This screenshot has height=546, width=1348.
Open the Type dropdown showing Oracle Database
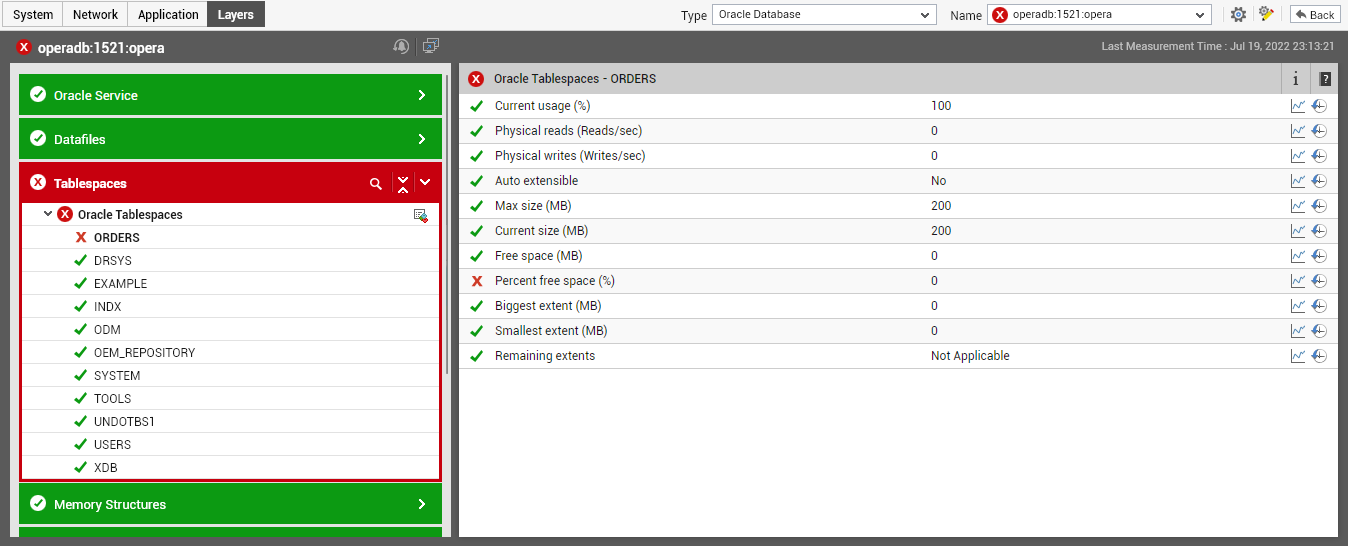[824, 15]
